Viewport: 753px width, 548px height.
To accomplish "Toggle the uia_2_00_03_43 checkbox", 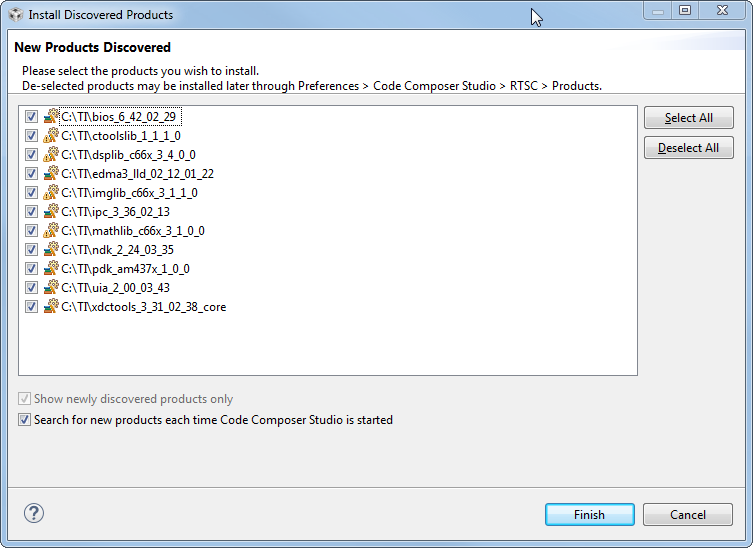I will (x=31, y=287).
